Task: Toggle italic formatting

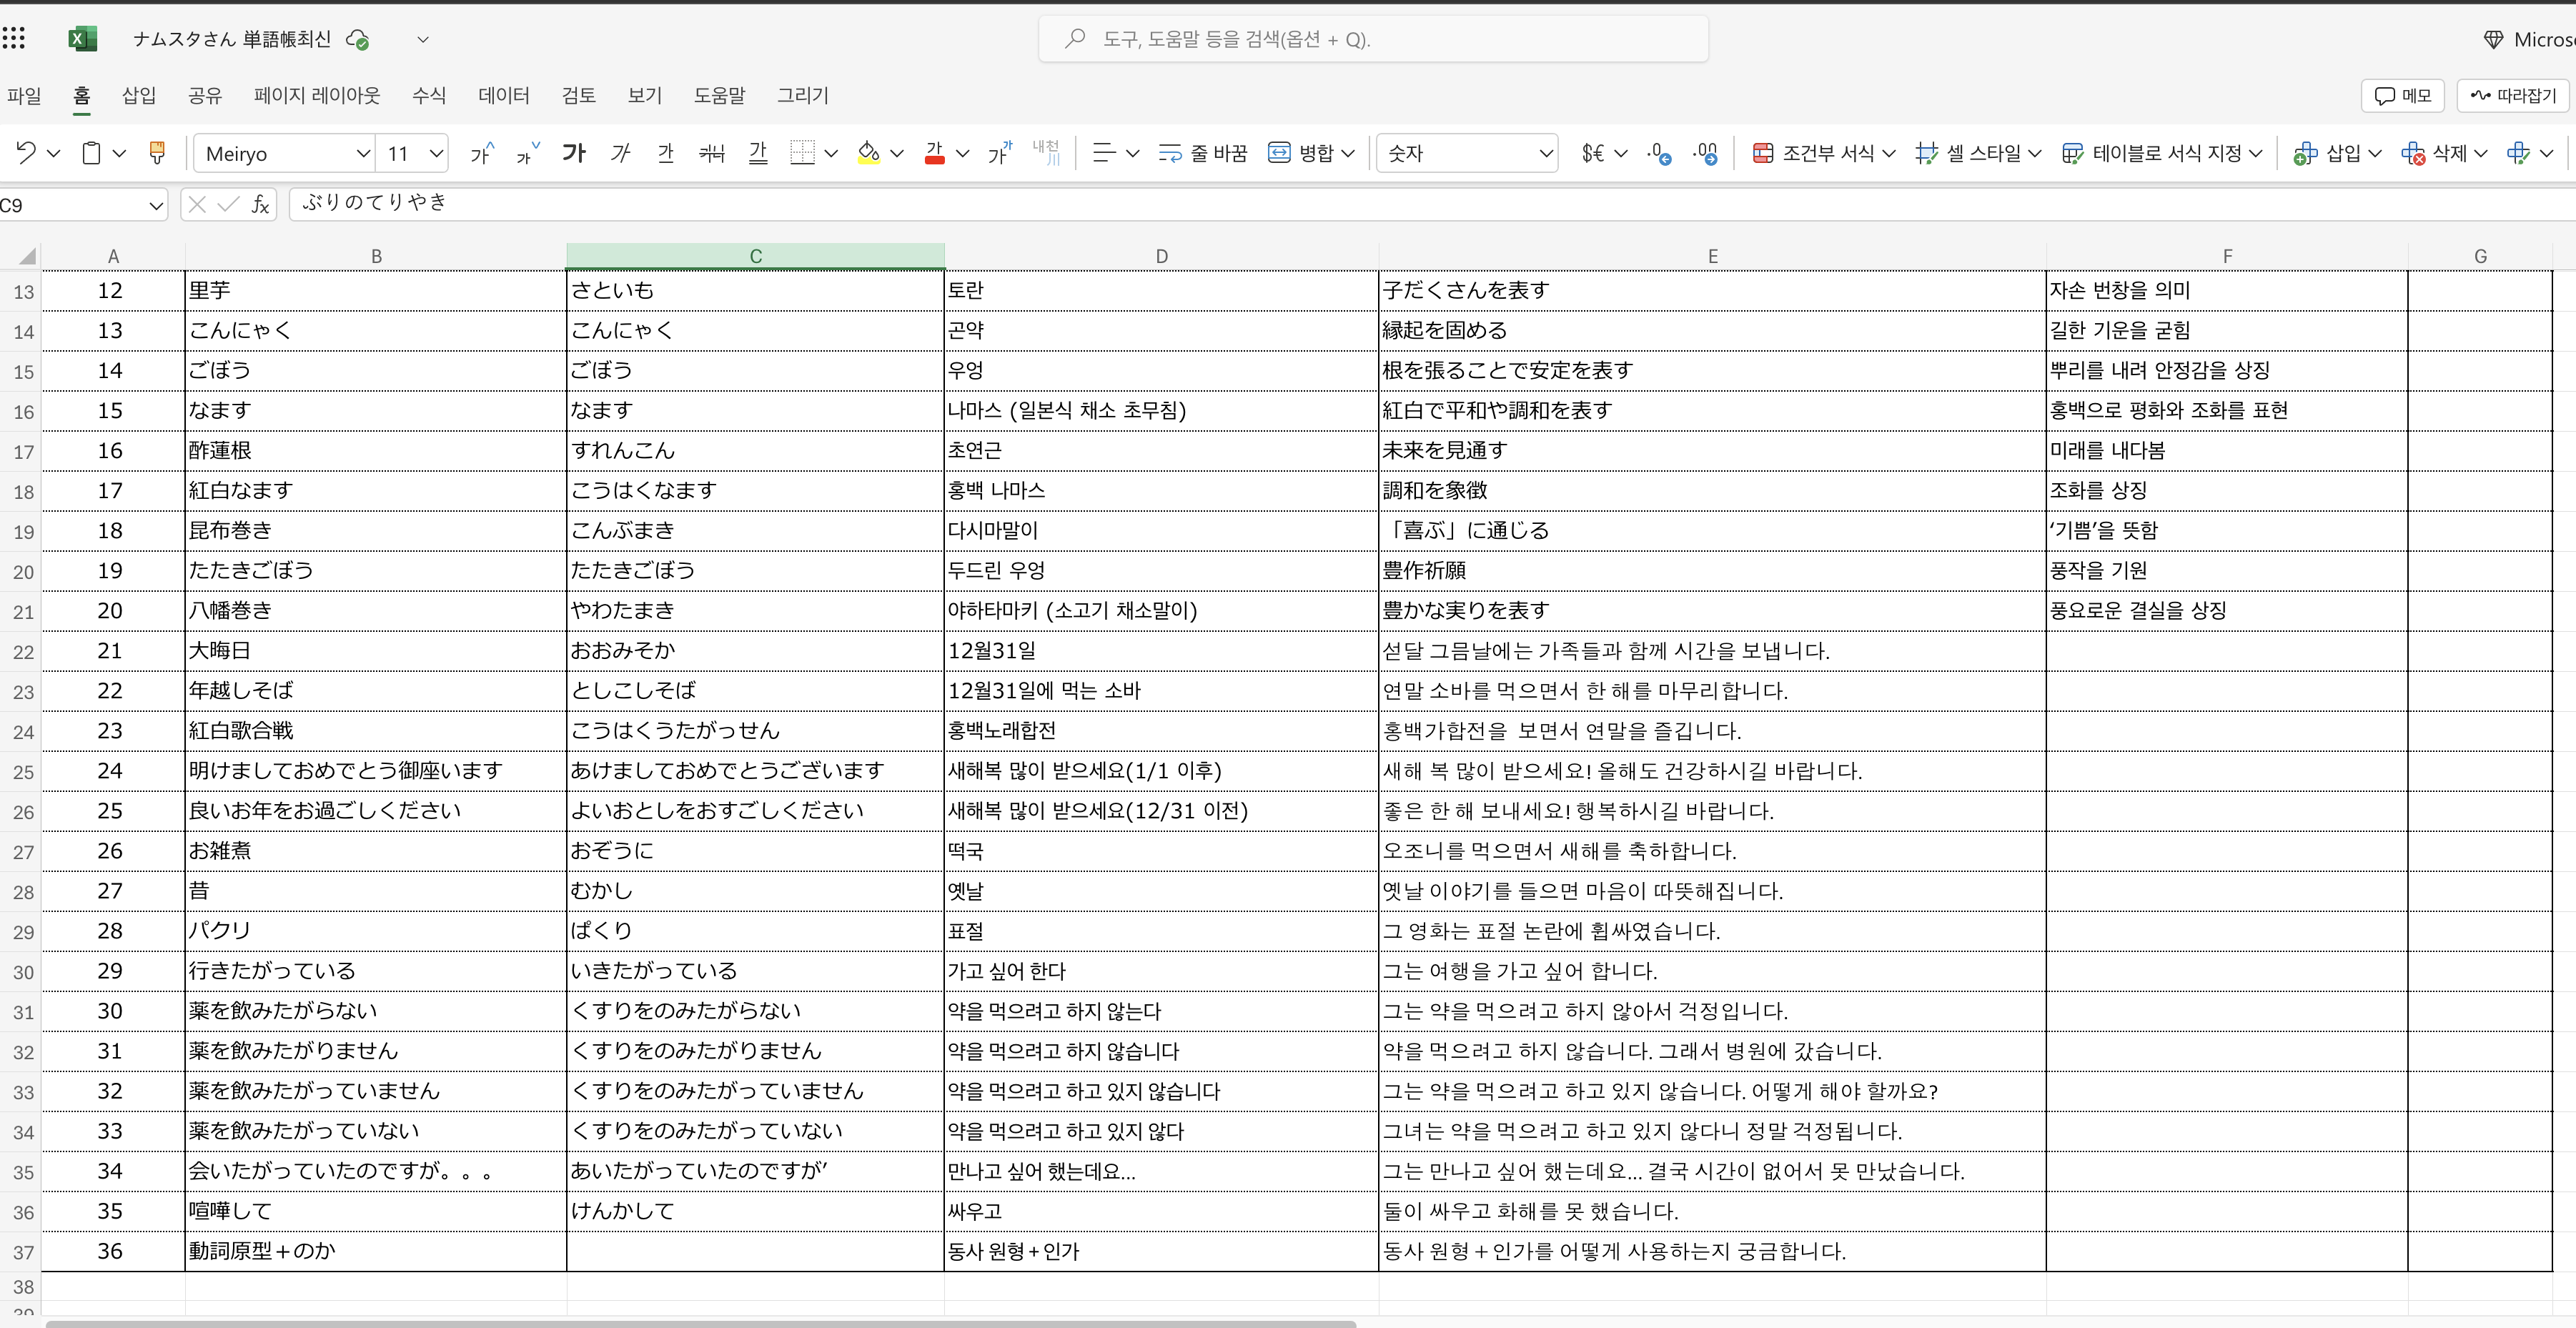Action: pyautogui.click(x=620, y=153)
